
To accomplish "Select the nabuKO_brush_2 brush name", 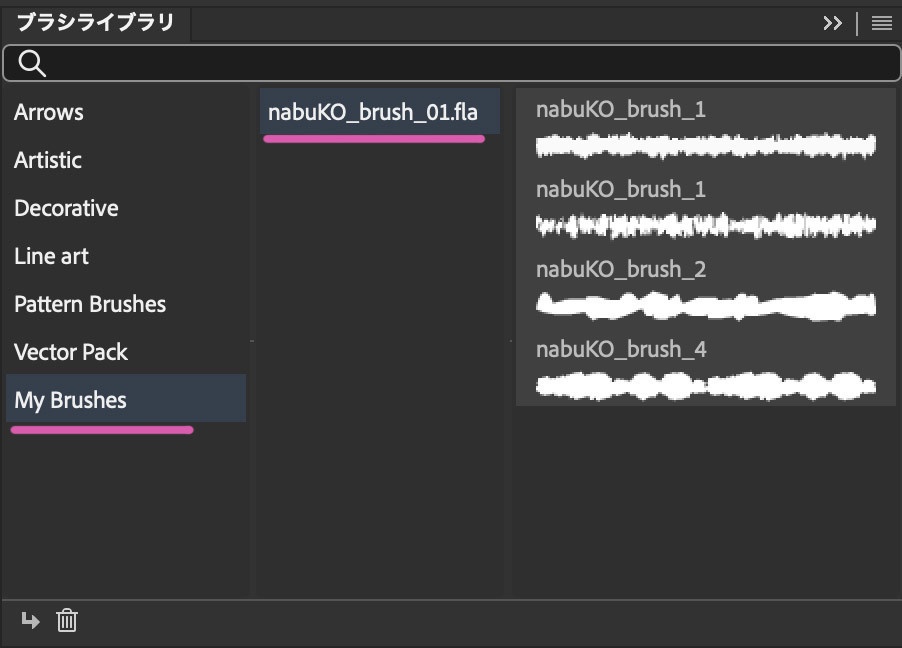I will (621, 269).
